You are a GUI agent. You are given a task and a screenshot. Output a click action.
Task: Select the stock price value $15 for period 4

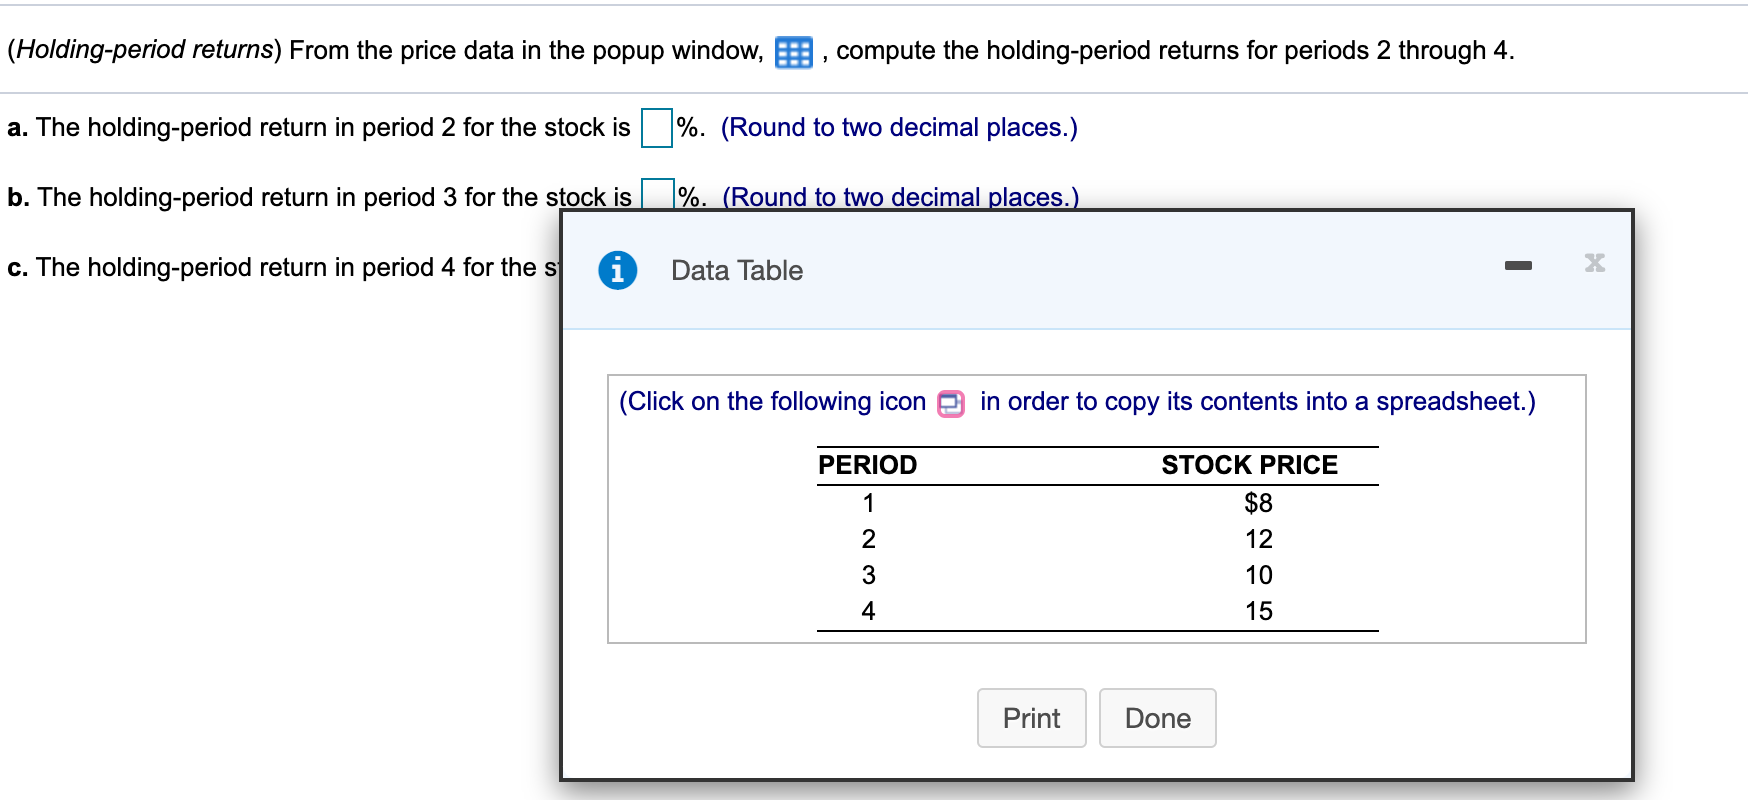coord(1259,610)
